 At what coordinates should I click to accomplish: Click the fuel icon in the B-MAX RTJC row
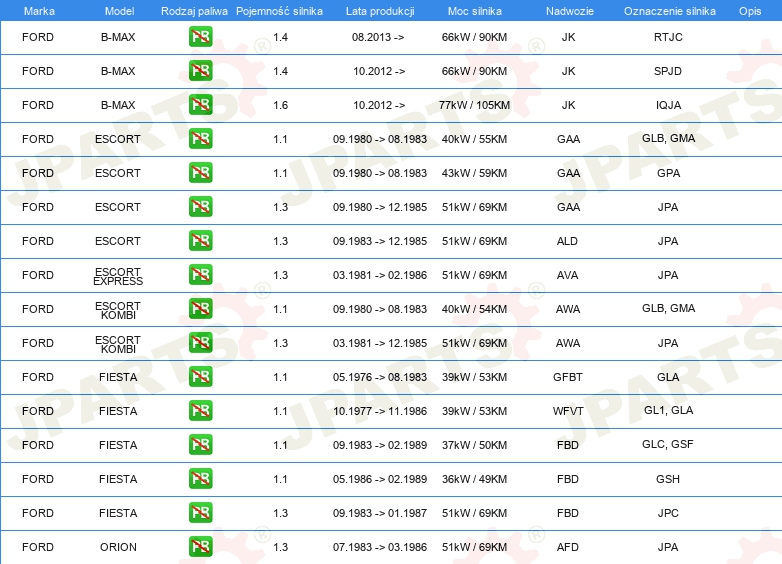[x=200, y=37]
